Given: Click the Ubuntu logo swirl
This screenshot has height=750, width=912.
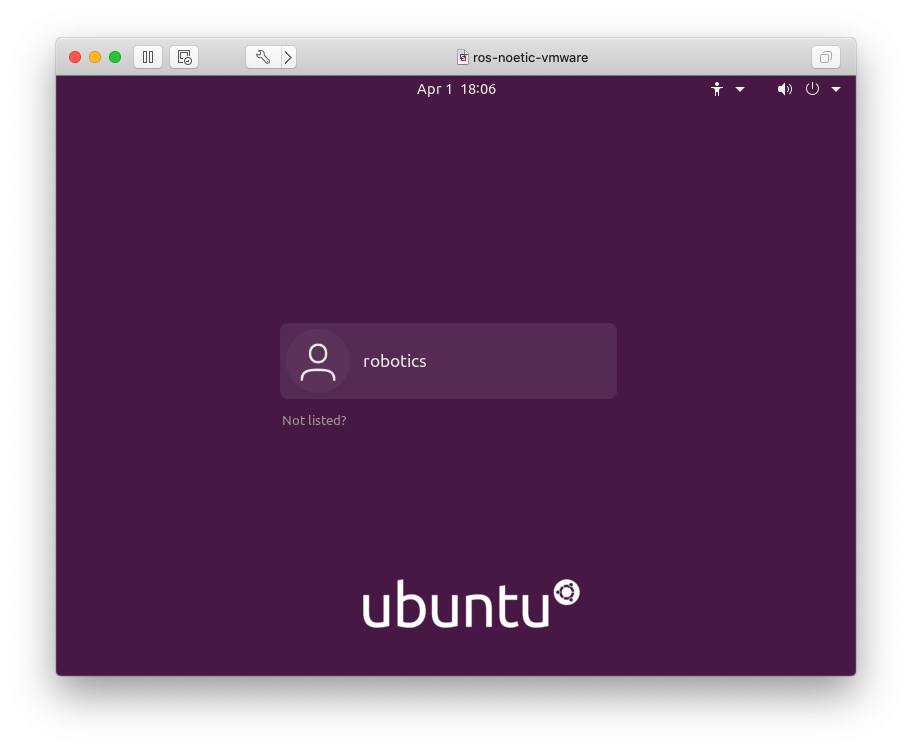Looking at the screenshot, I should [566, 592].
